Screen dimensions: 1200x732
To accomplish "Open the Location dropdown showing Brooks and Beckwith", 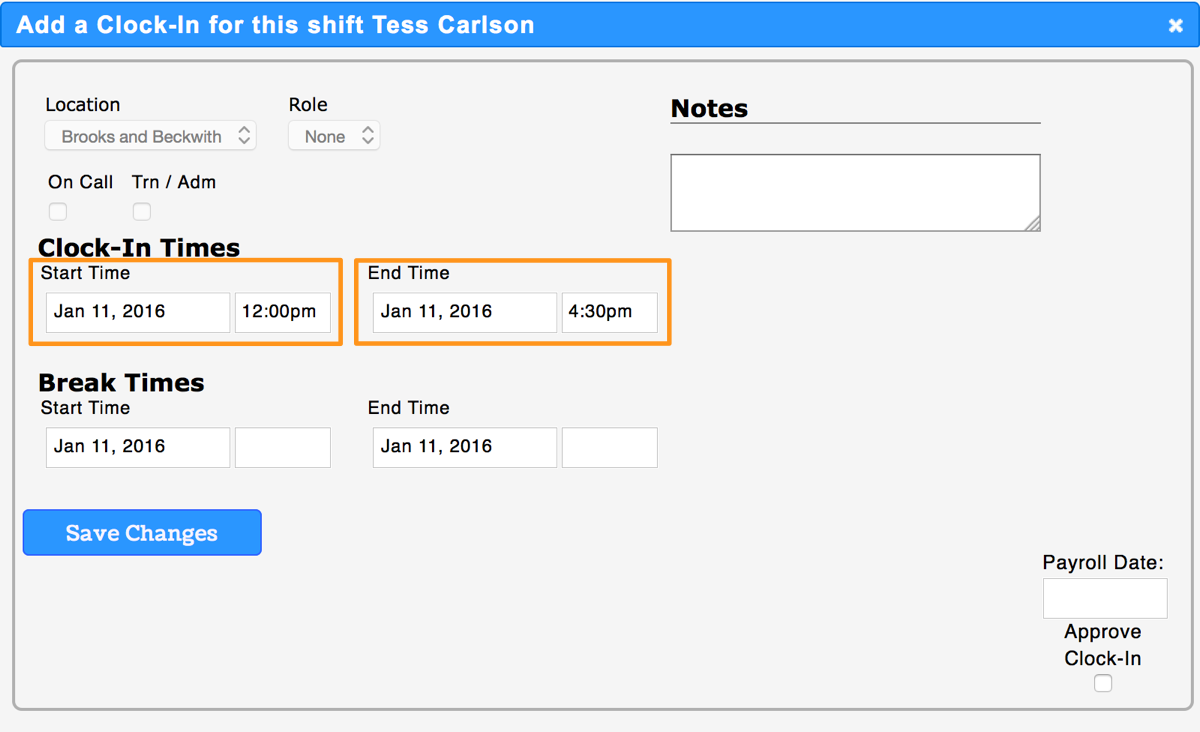I will pyautogui.click(x=150, y=135).
